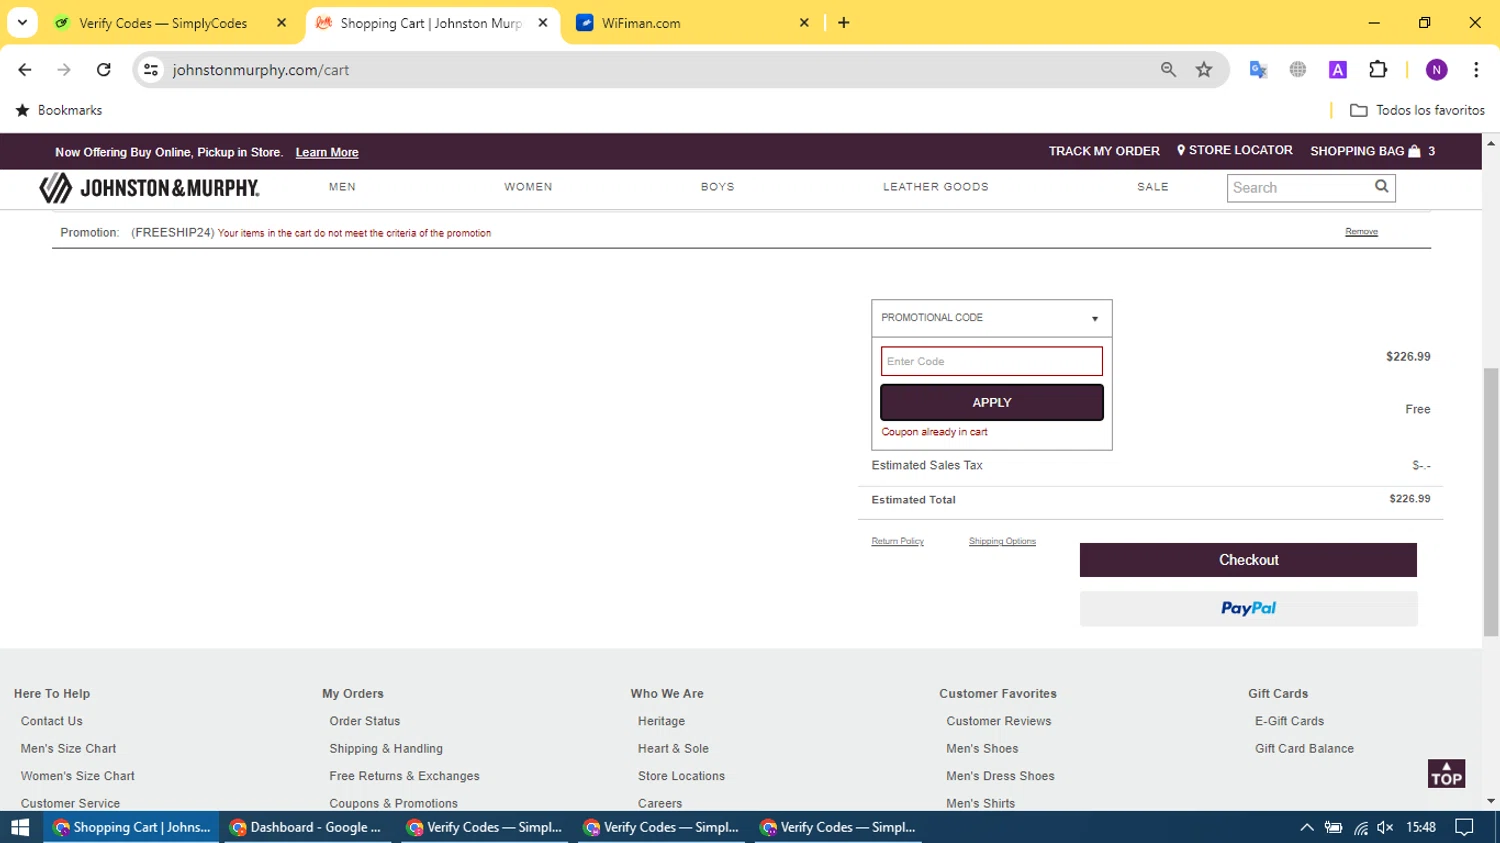The height and width of the screenshot is (843, 1500).
Task: Open Free Returns & Exchanges
Action: [x=404, y=776]
